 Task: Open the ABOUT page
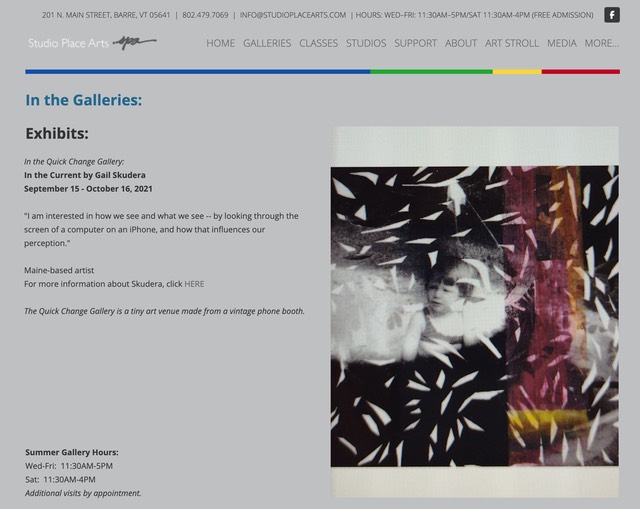pyautogui.click(x=461, y=43)
